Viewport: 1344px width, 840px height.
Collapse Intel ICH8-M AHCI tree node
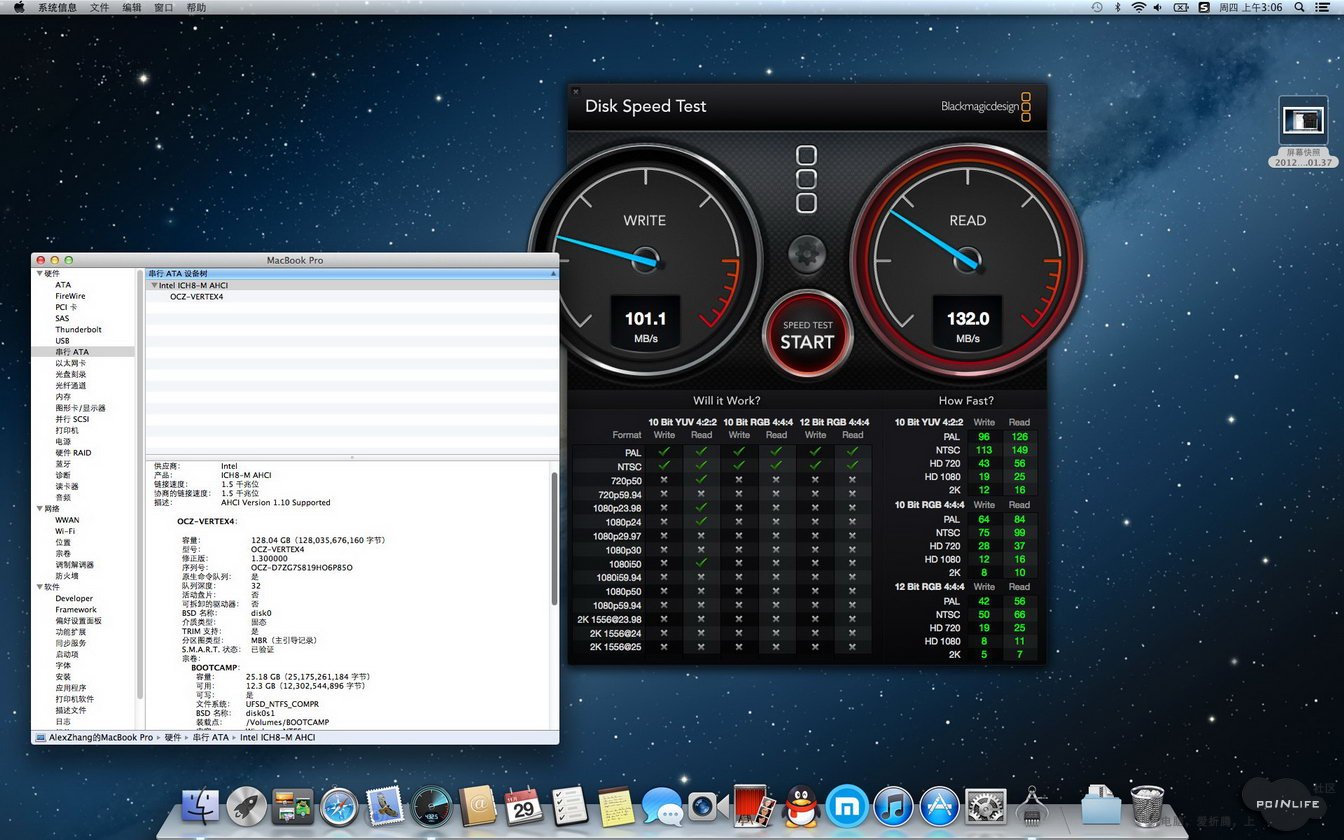pos(154,285)
